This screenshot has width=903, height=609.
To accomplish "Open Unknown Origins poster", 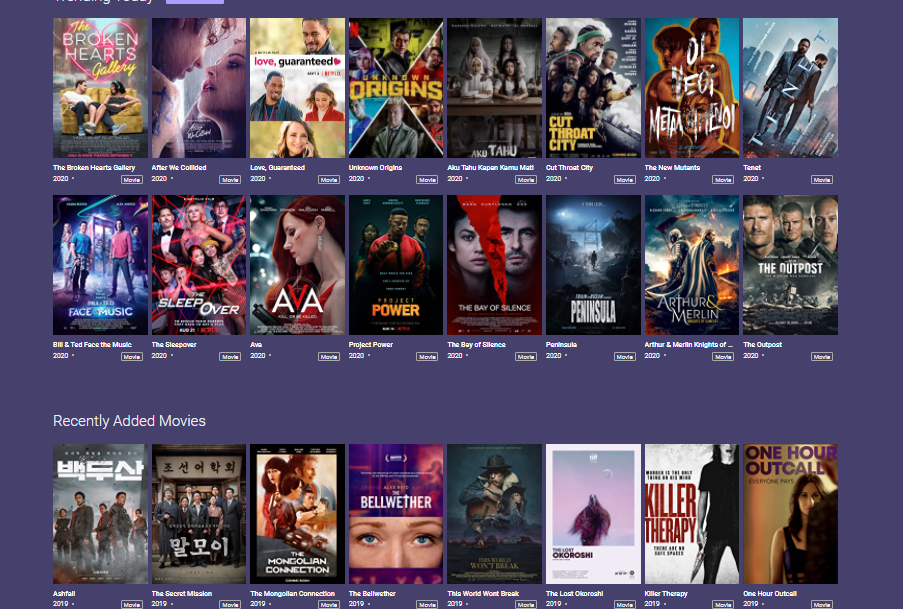I will [396, 88].
